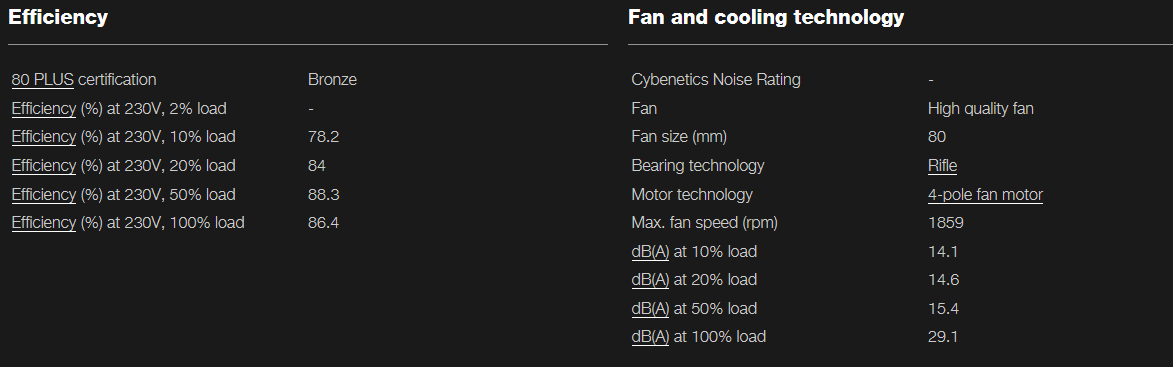Click Efficiency link for 10% load row
1173x367 pixels.
44,137
